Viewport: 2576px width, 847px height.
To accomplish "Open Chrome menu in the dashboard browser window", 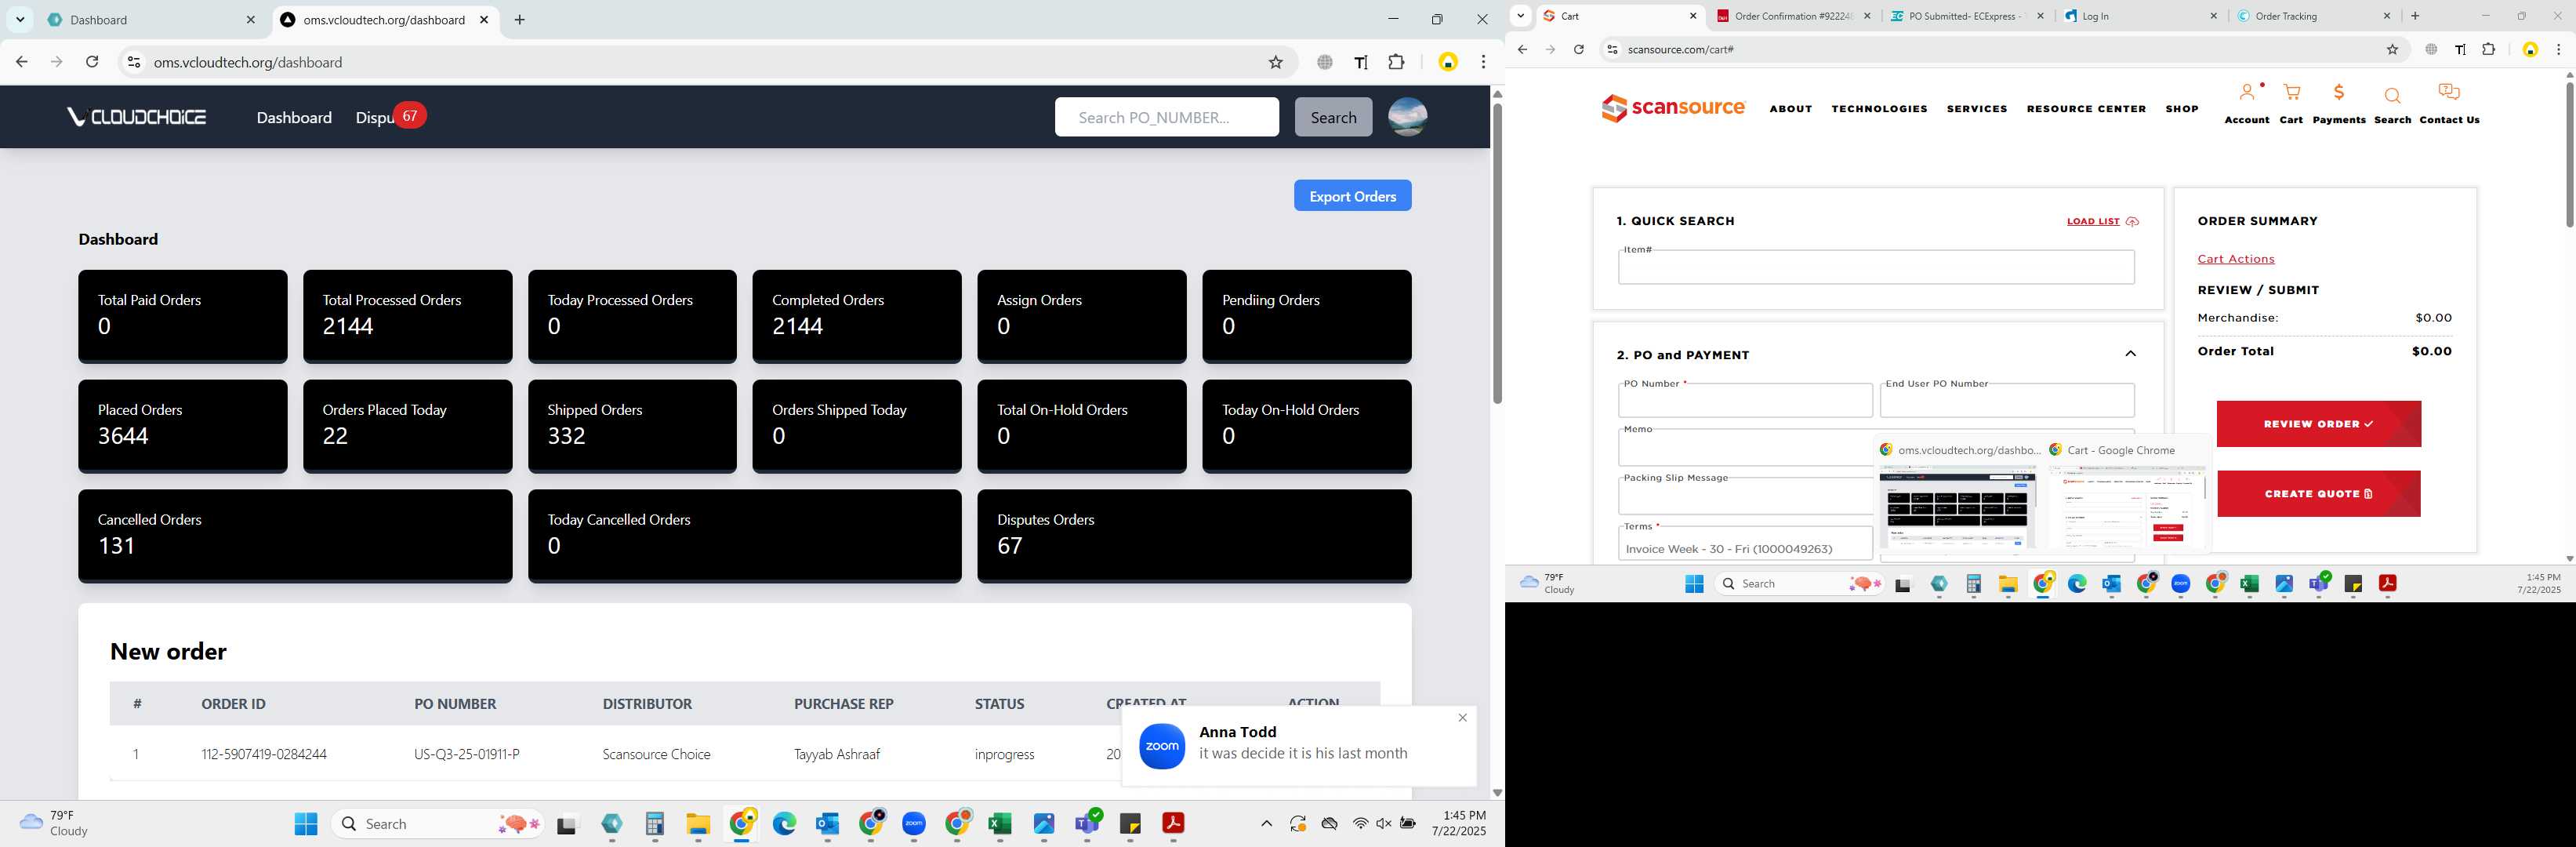I will 1483,62.
